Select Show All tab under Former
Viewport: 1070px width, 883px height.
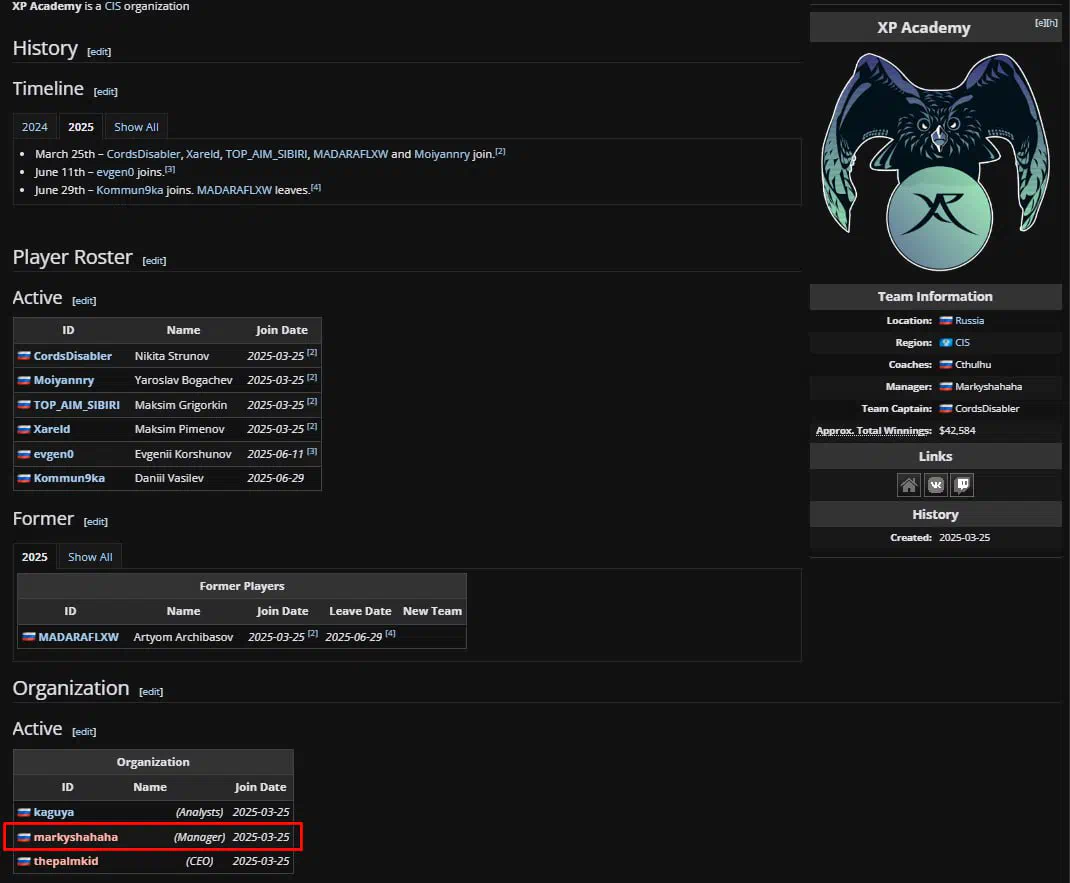click(x=90, y=557)
